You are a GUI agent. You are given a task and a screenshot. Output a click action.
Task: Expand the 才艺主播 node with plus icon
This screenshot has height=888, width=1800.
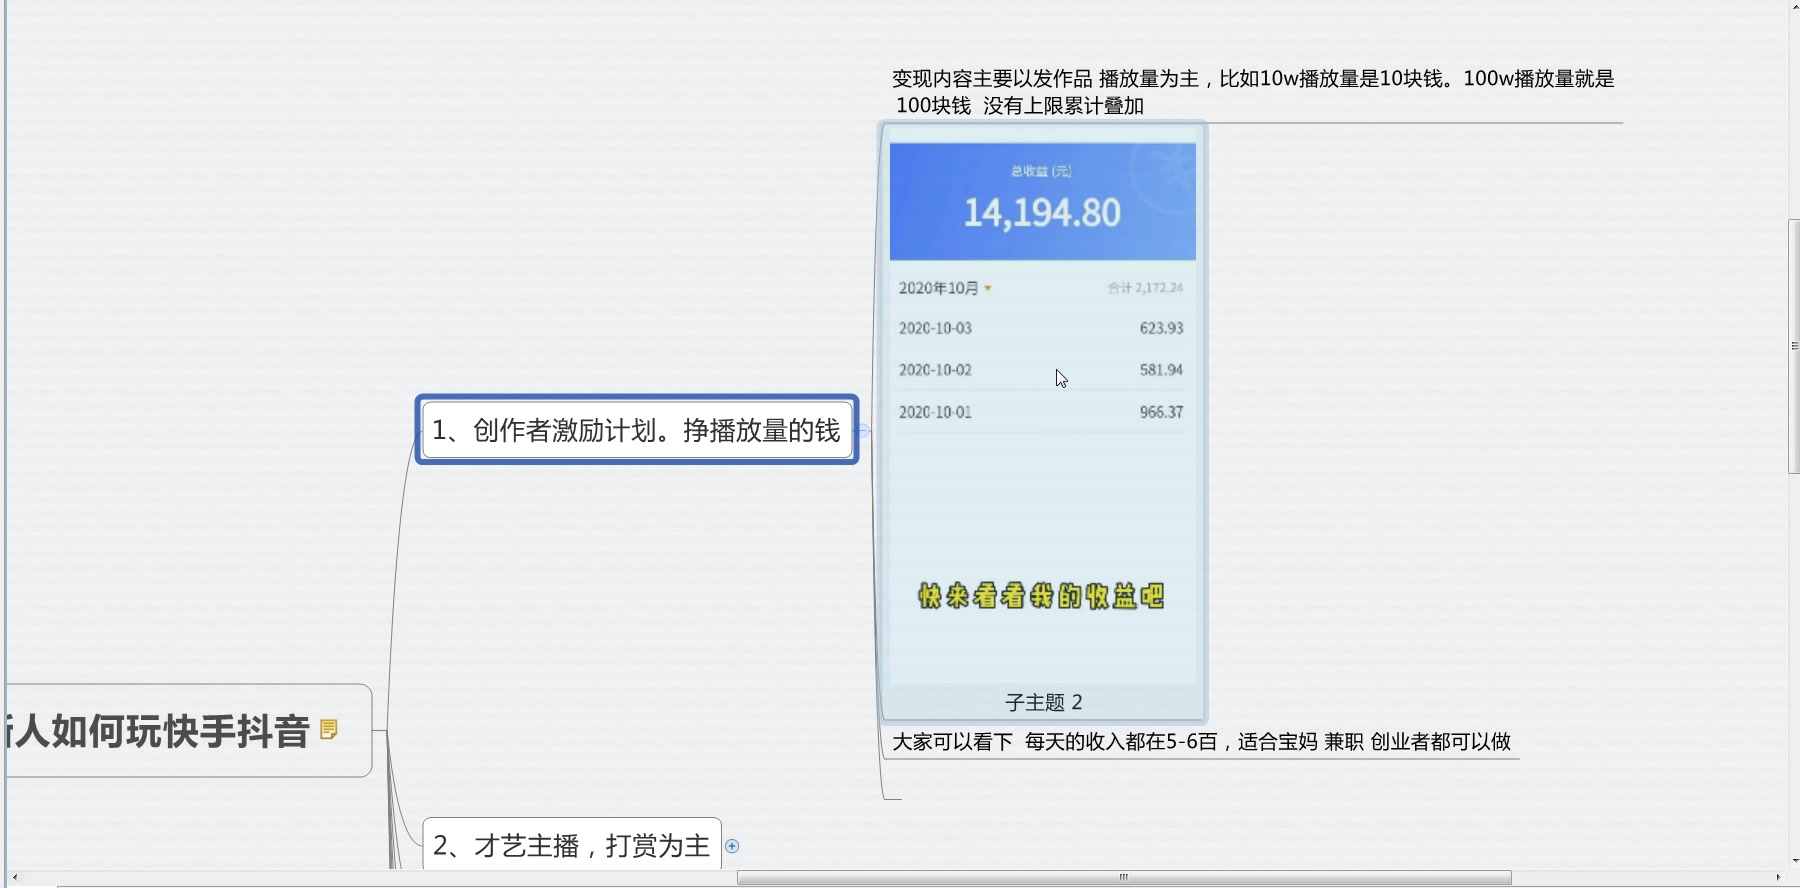pyautogui.click(x=732, y=846)
